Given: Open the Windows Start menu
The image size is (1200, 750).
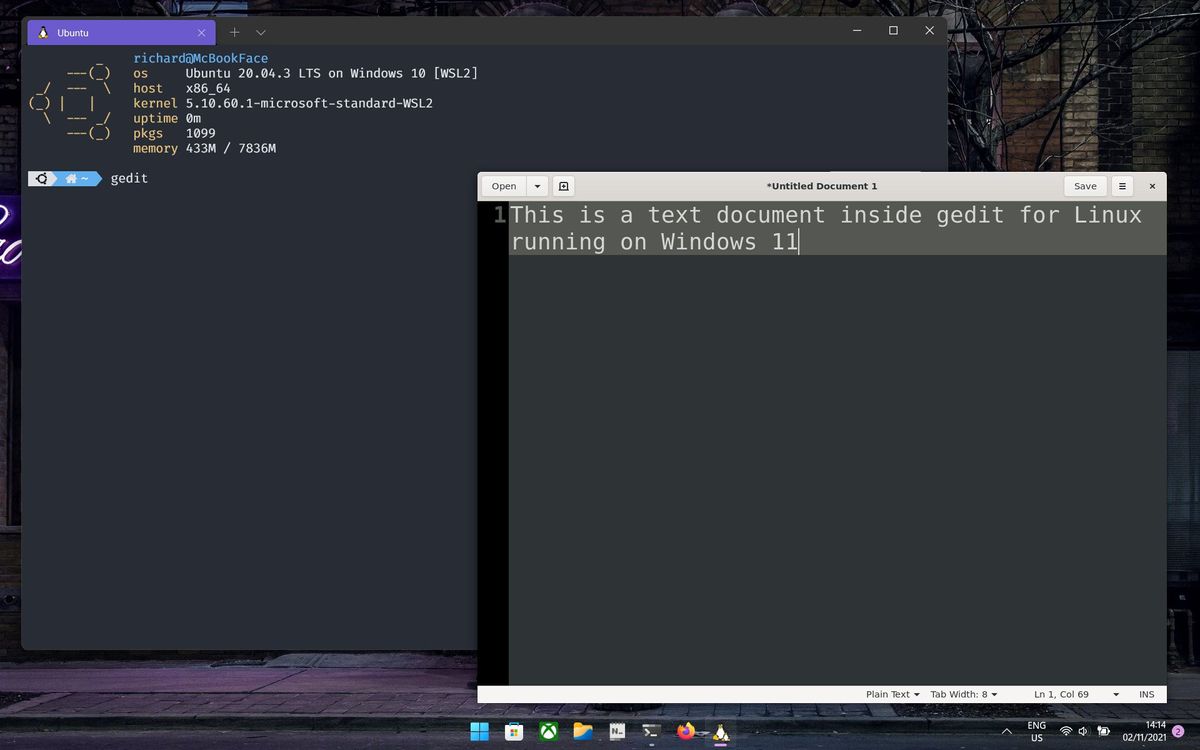Looking at the screenshot, I should point(480,732).
